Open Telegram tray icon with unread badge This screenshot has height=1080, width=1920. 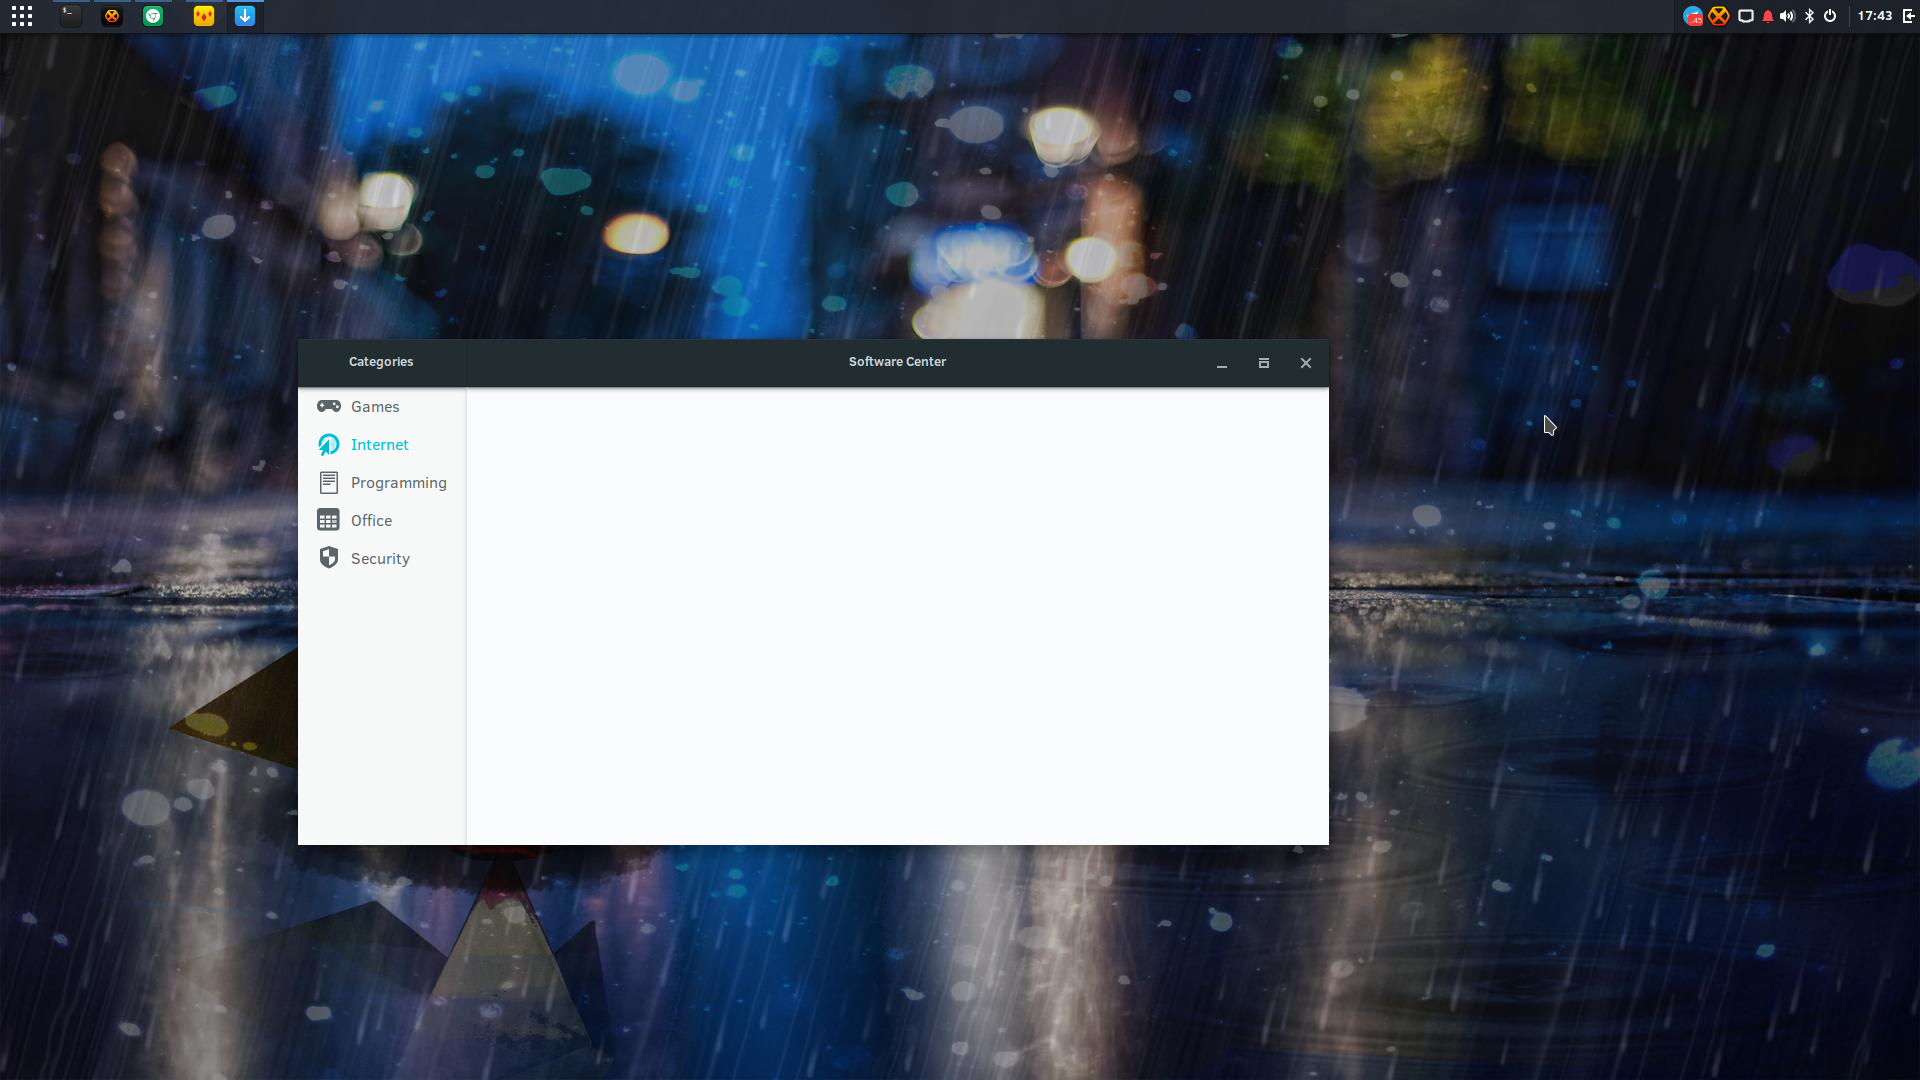1693,16
